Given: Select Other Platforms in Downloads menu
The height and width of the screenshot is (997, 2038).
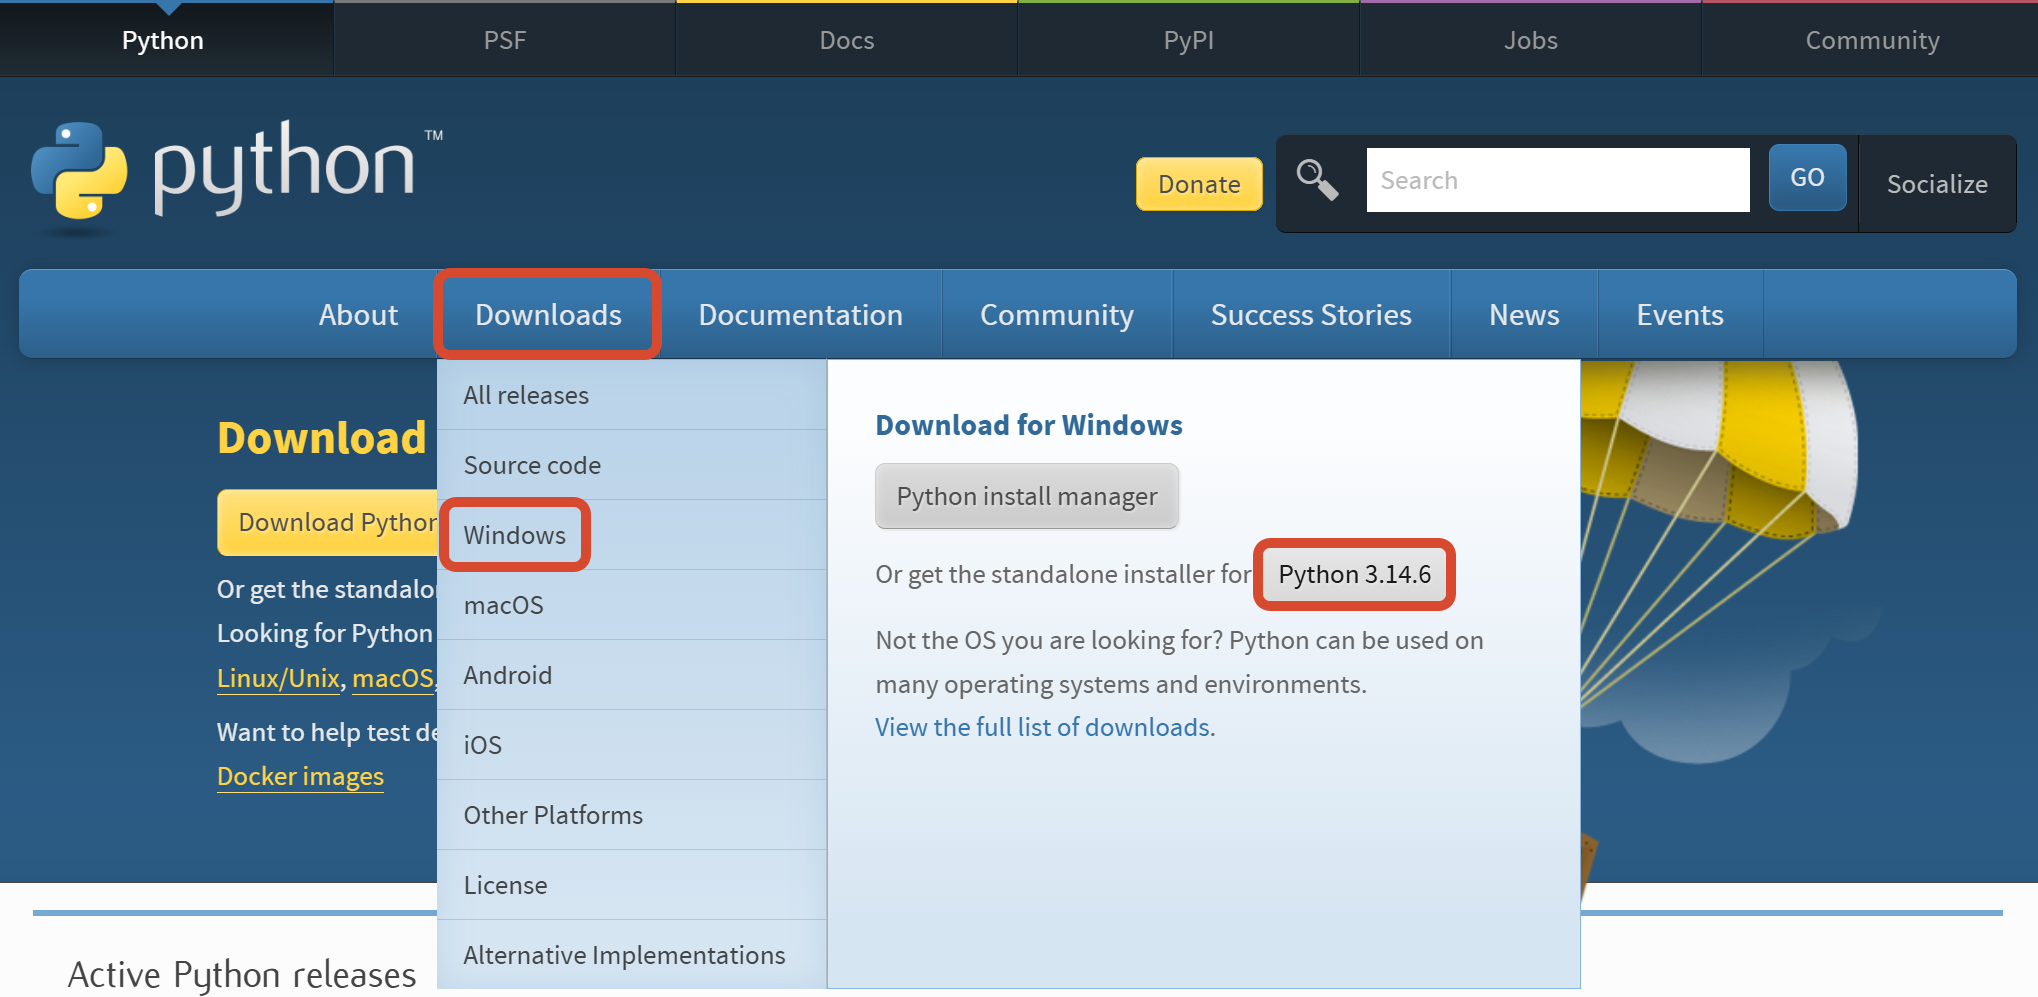Looking at the screenshot, I should (x=632, y=815).
